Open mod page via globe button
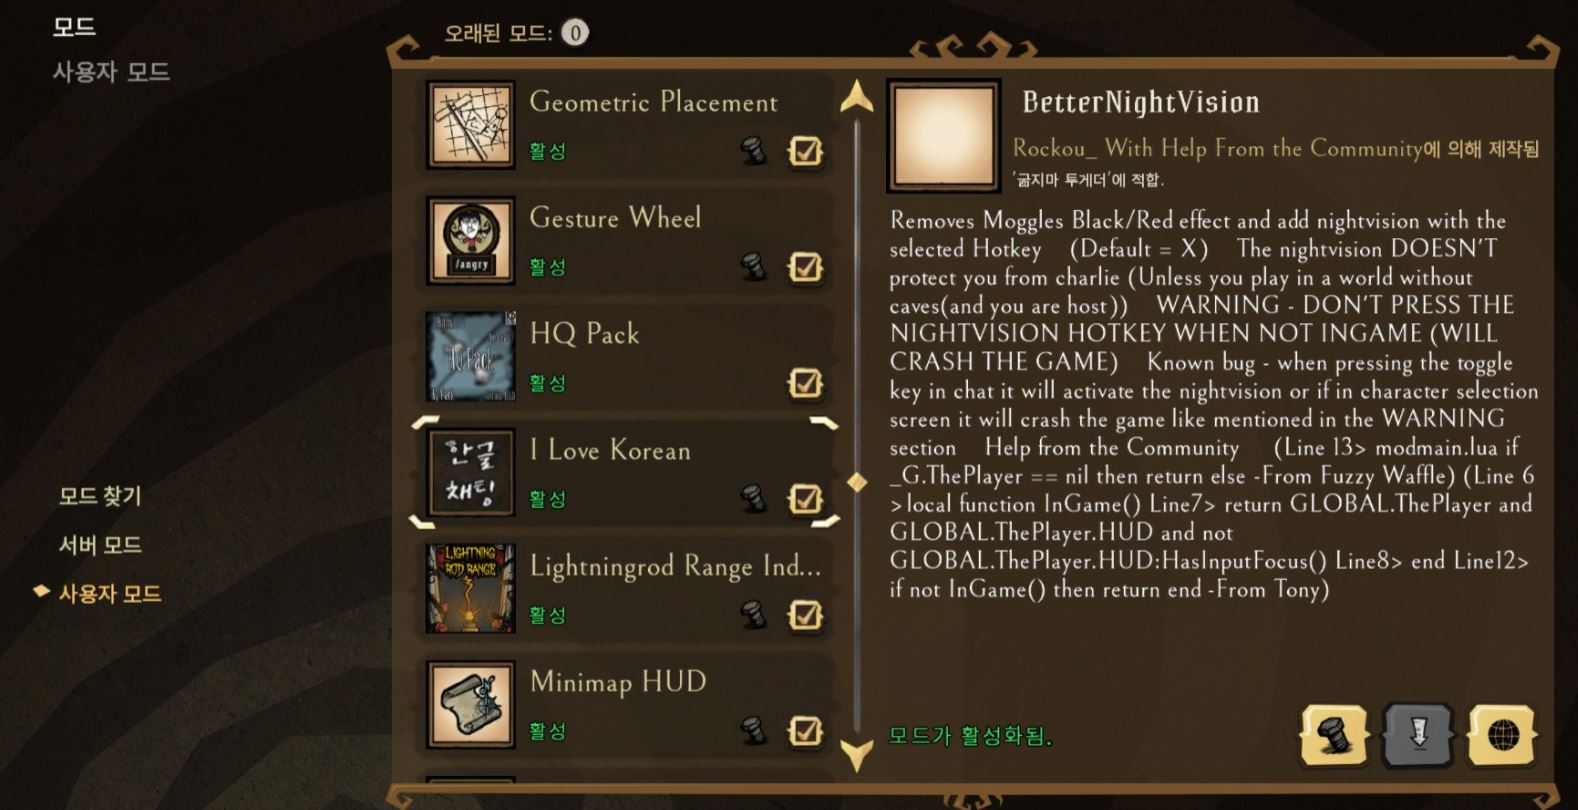The width and height of the screenshot is (1578, 810). [1502, 735]
